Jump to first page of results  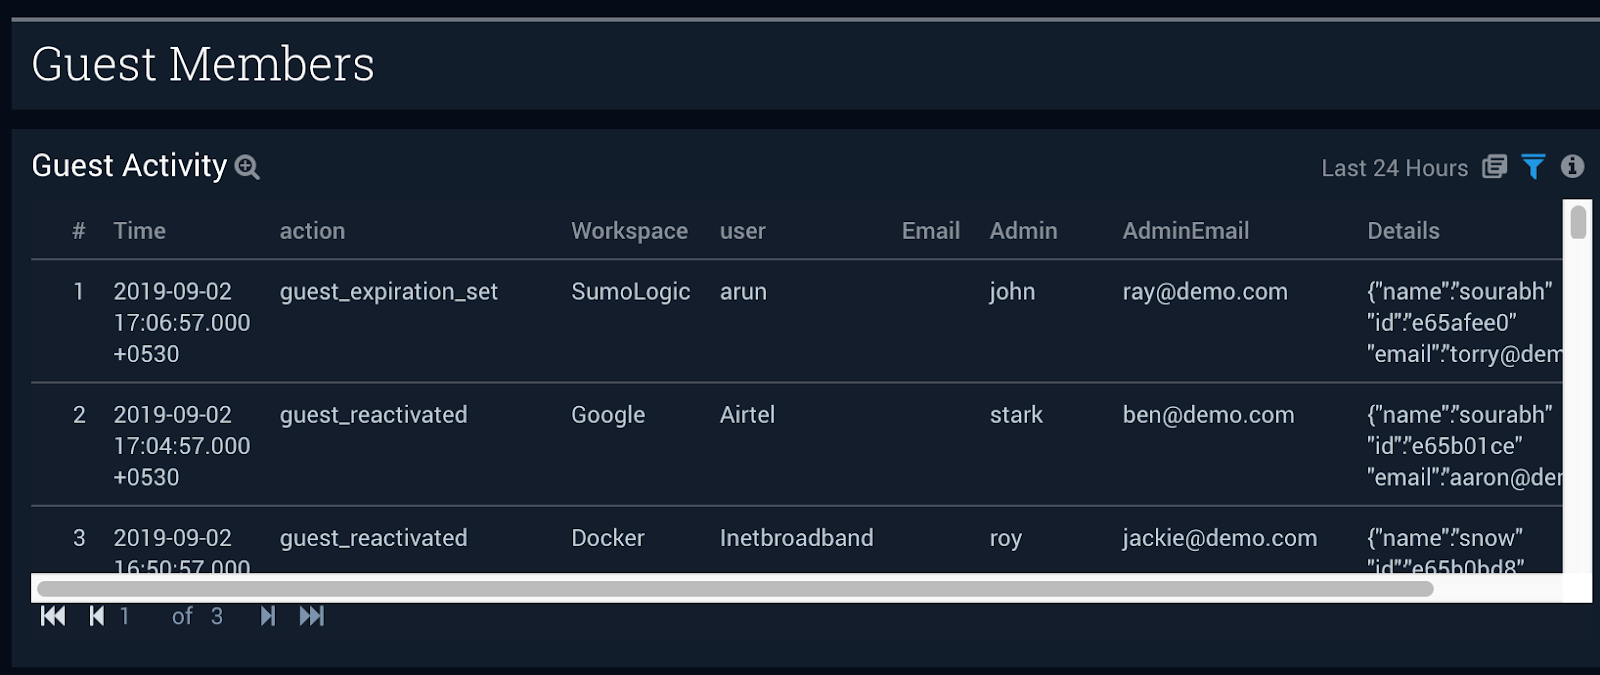53,616
